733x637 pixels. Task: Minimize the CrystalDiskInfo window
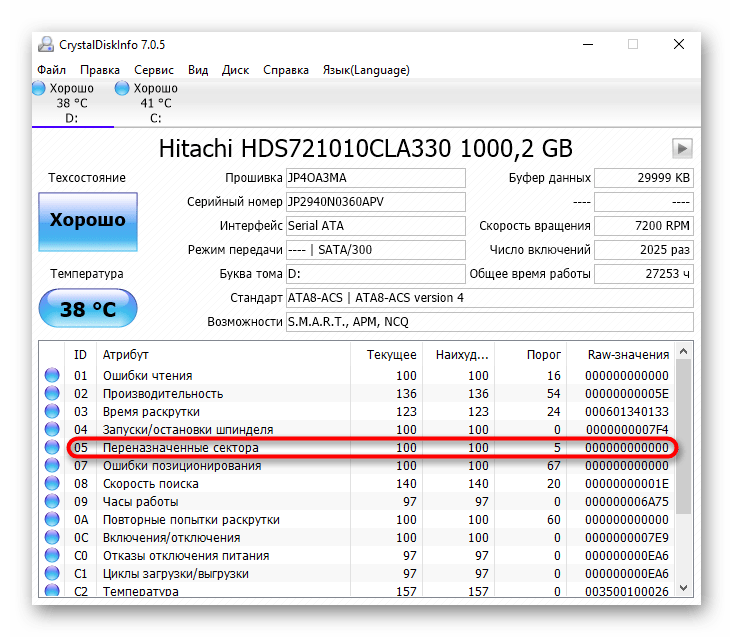588,44
